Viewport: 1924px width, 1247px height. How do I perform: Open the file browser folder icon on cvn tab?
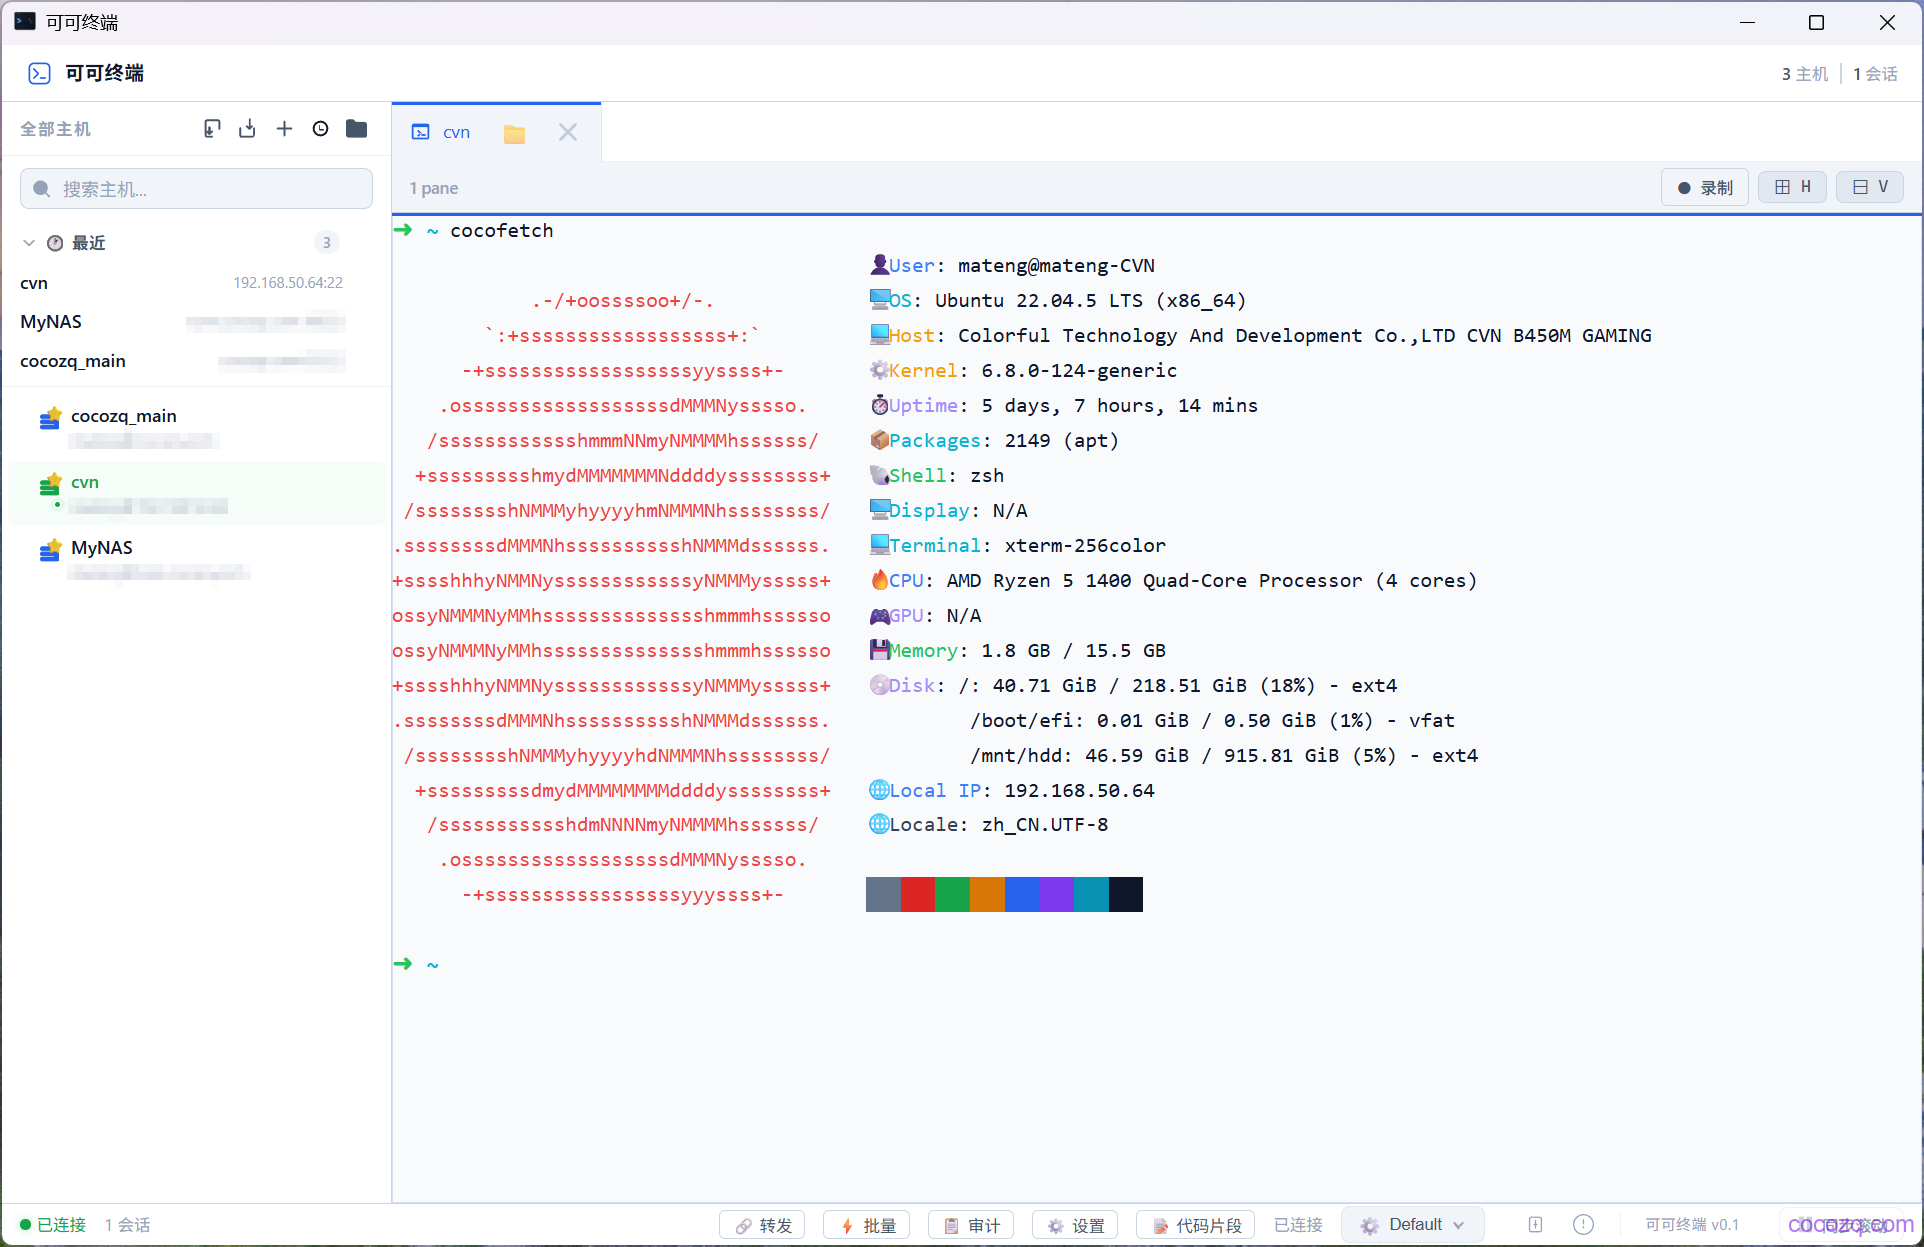[x=514, y=133]
